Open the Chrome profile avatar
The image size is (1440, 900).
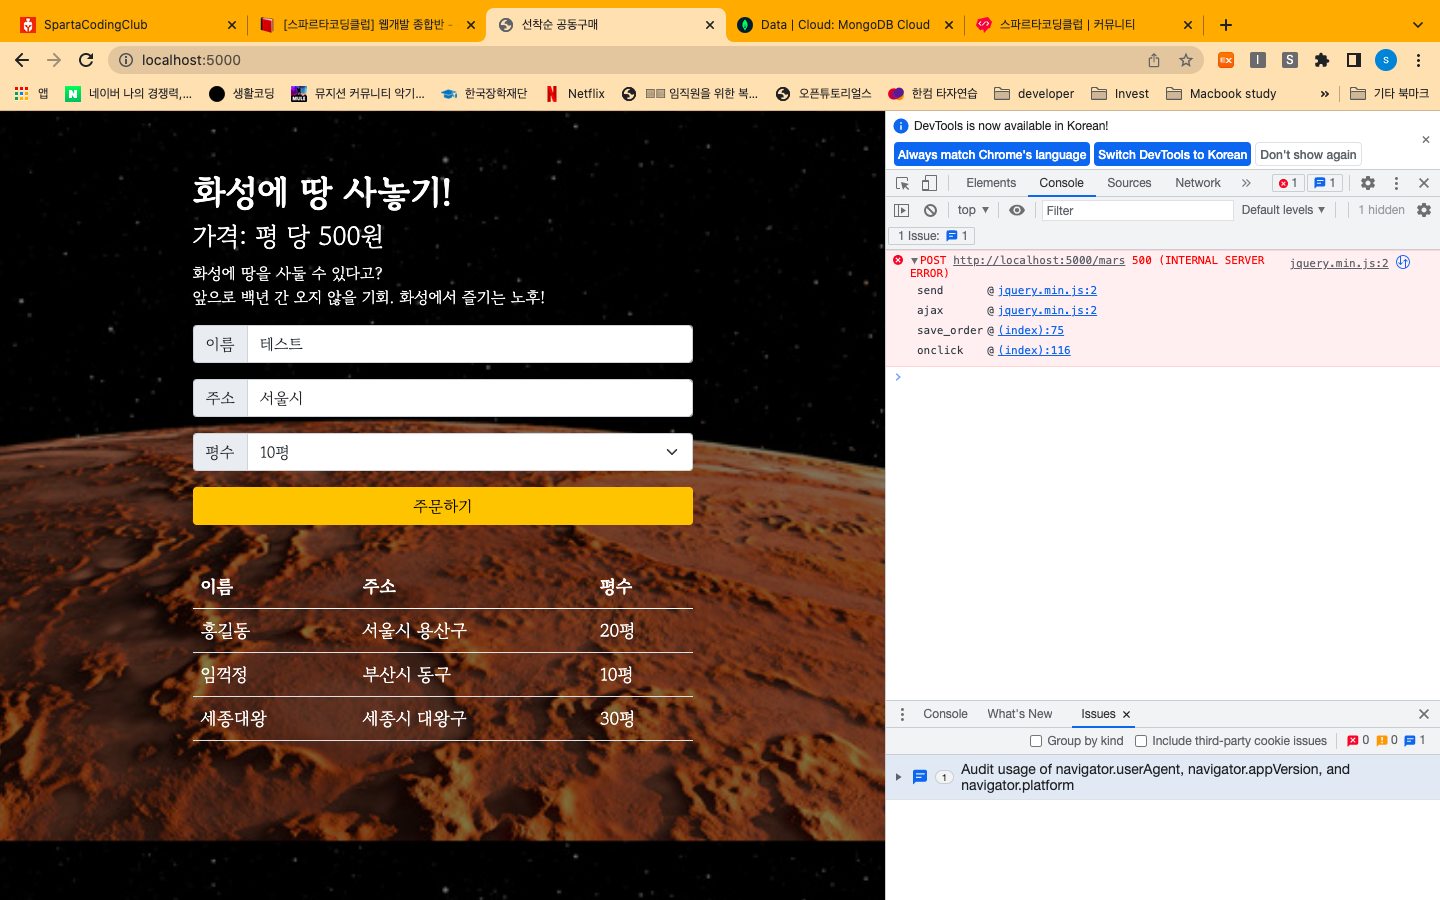pyautogui.click(x=1386, y=60)
